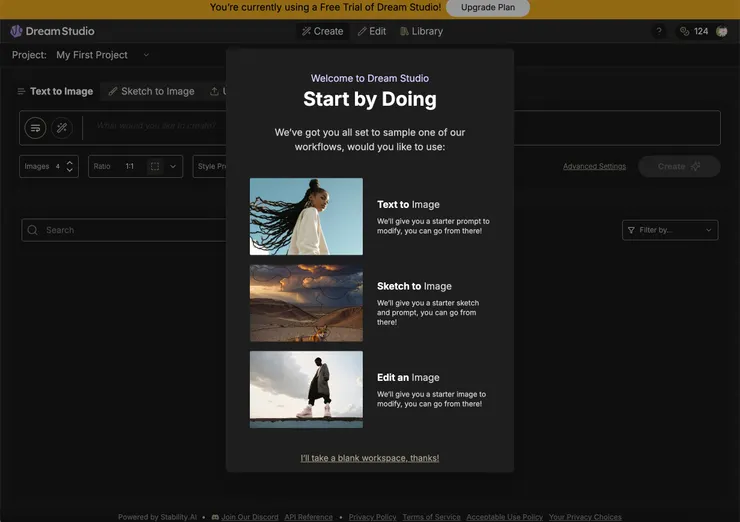Click "I'll take a blank workspace, thanks!" link
Screen dimensions: 740x522
click(x=369, y=458)
